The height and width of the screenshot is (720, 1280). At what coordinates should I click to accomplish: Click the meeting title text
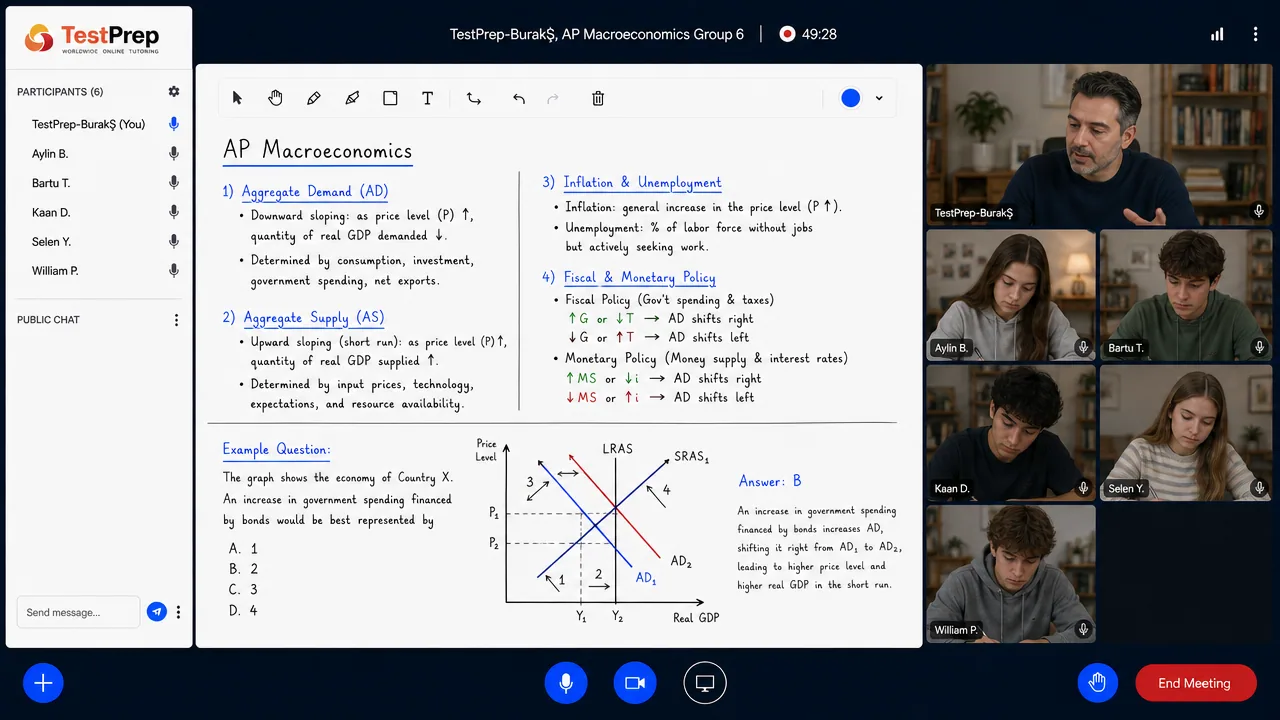coord(597,34)
